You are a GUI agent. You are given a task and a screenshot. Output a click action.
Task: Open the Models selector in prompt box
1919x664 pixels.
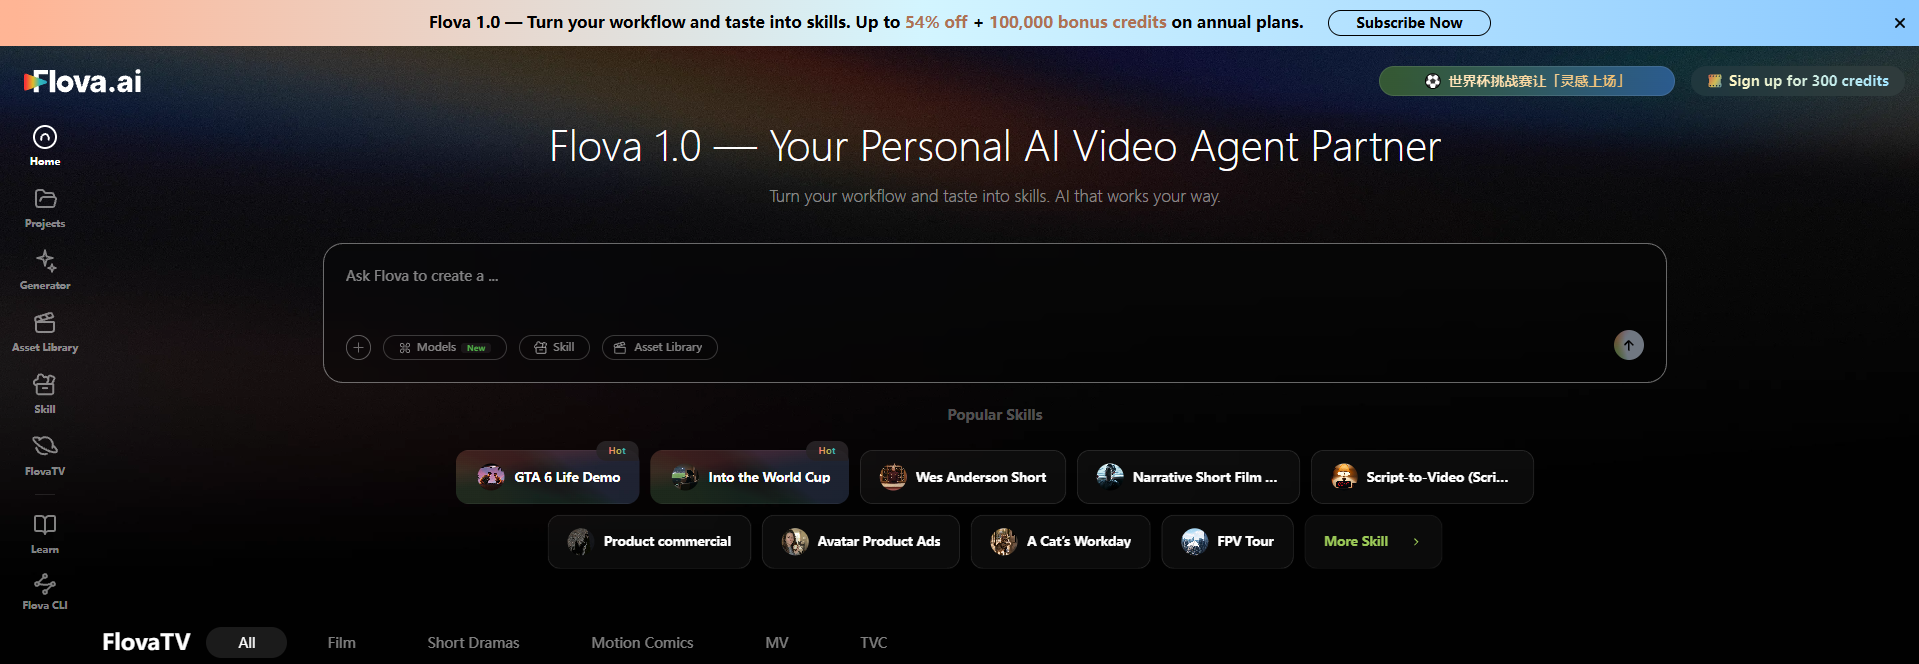tap(444, 347)
